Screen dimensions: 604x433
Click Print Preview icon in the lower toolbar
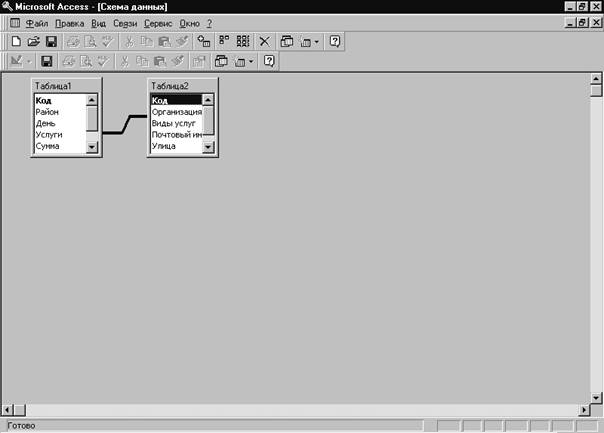pyautogui.click(x=86, y=61)
